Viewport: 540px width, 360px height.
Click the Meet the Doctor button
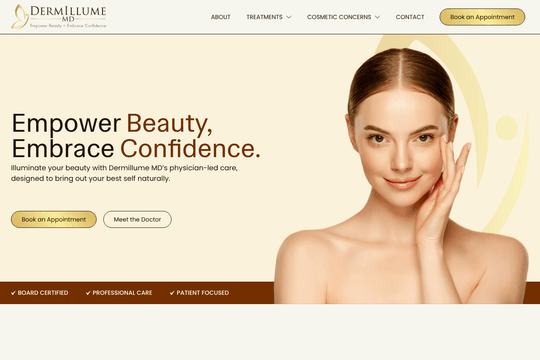coord(137,219)
